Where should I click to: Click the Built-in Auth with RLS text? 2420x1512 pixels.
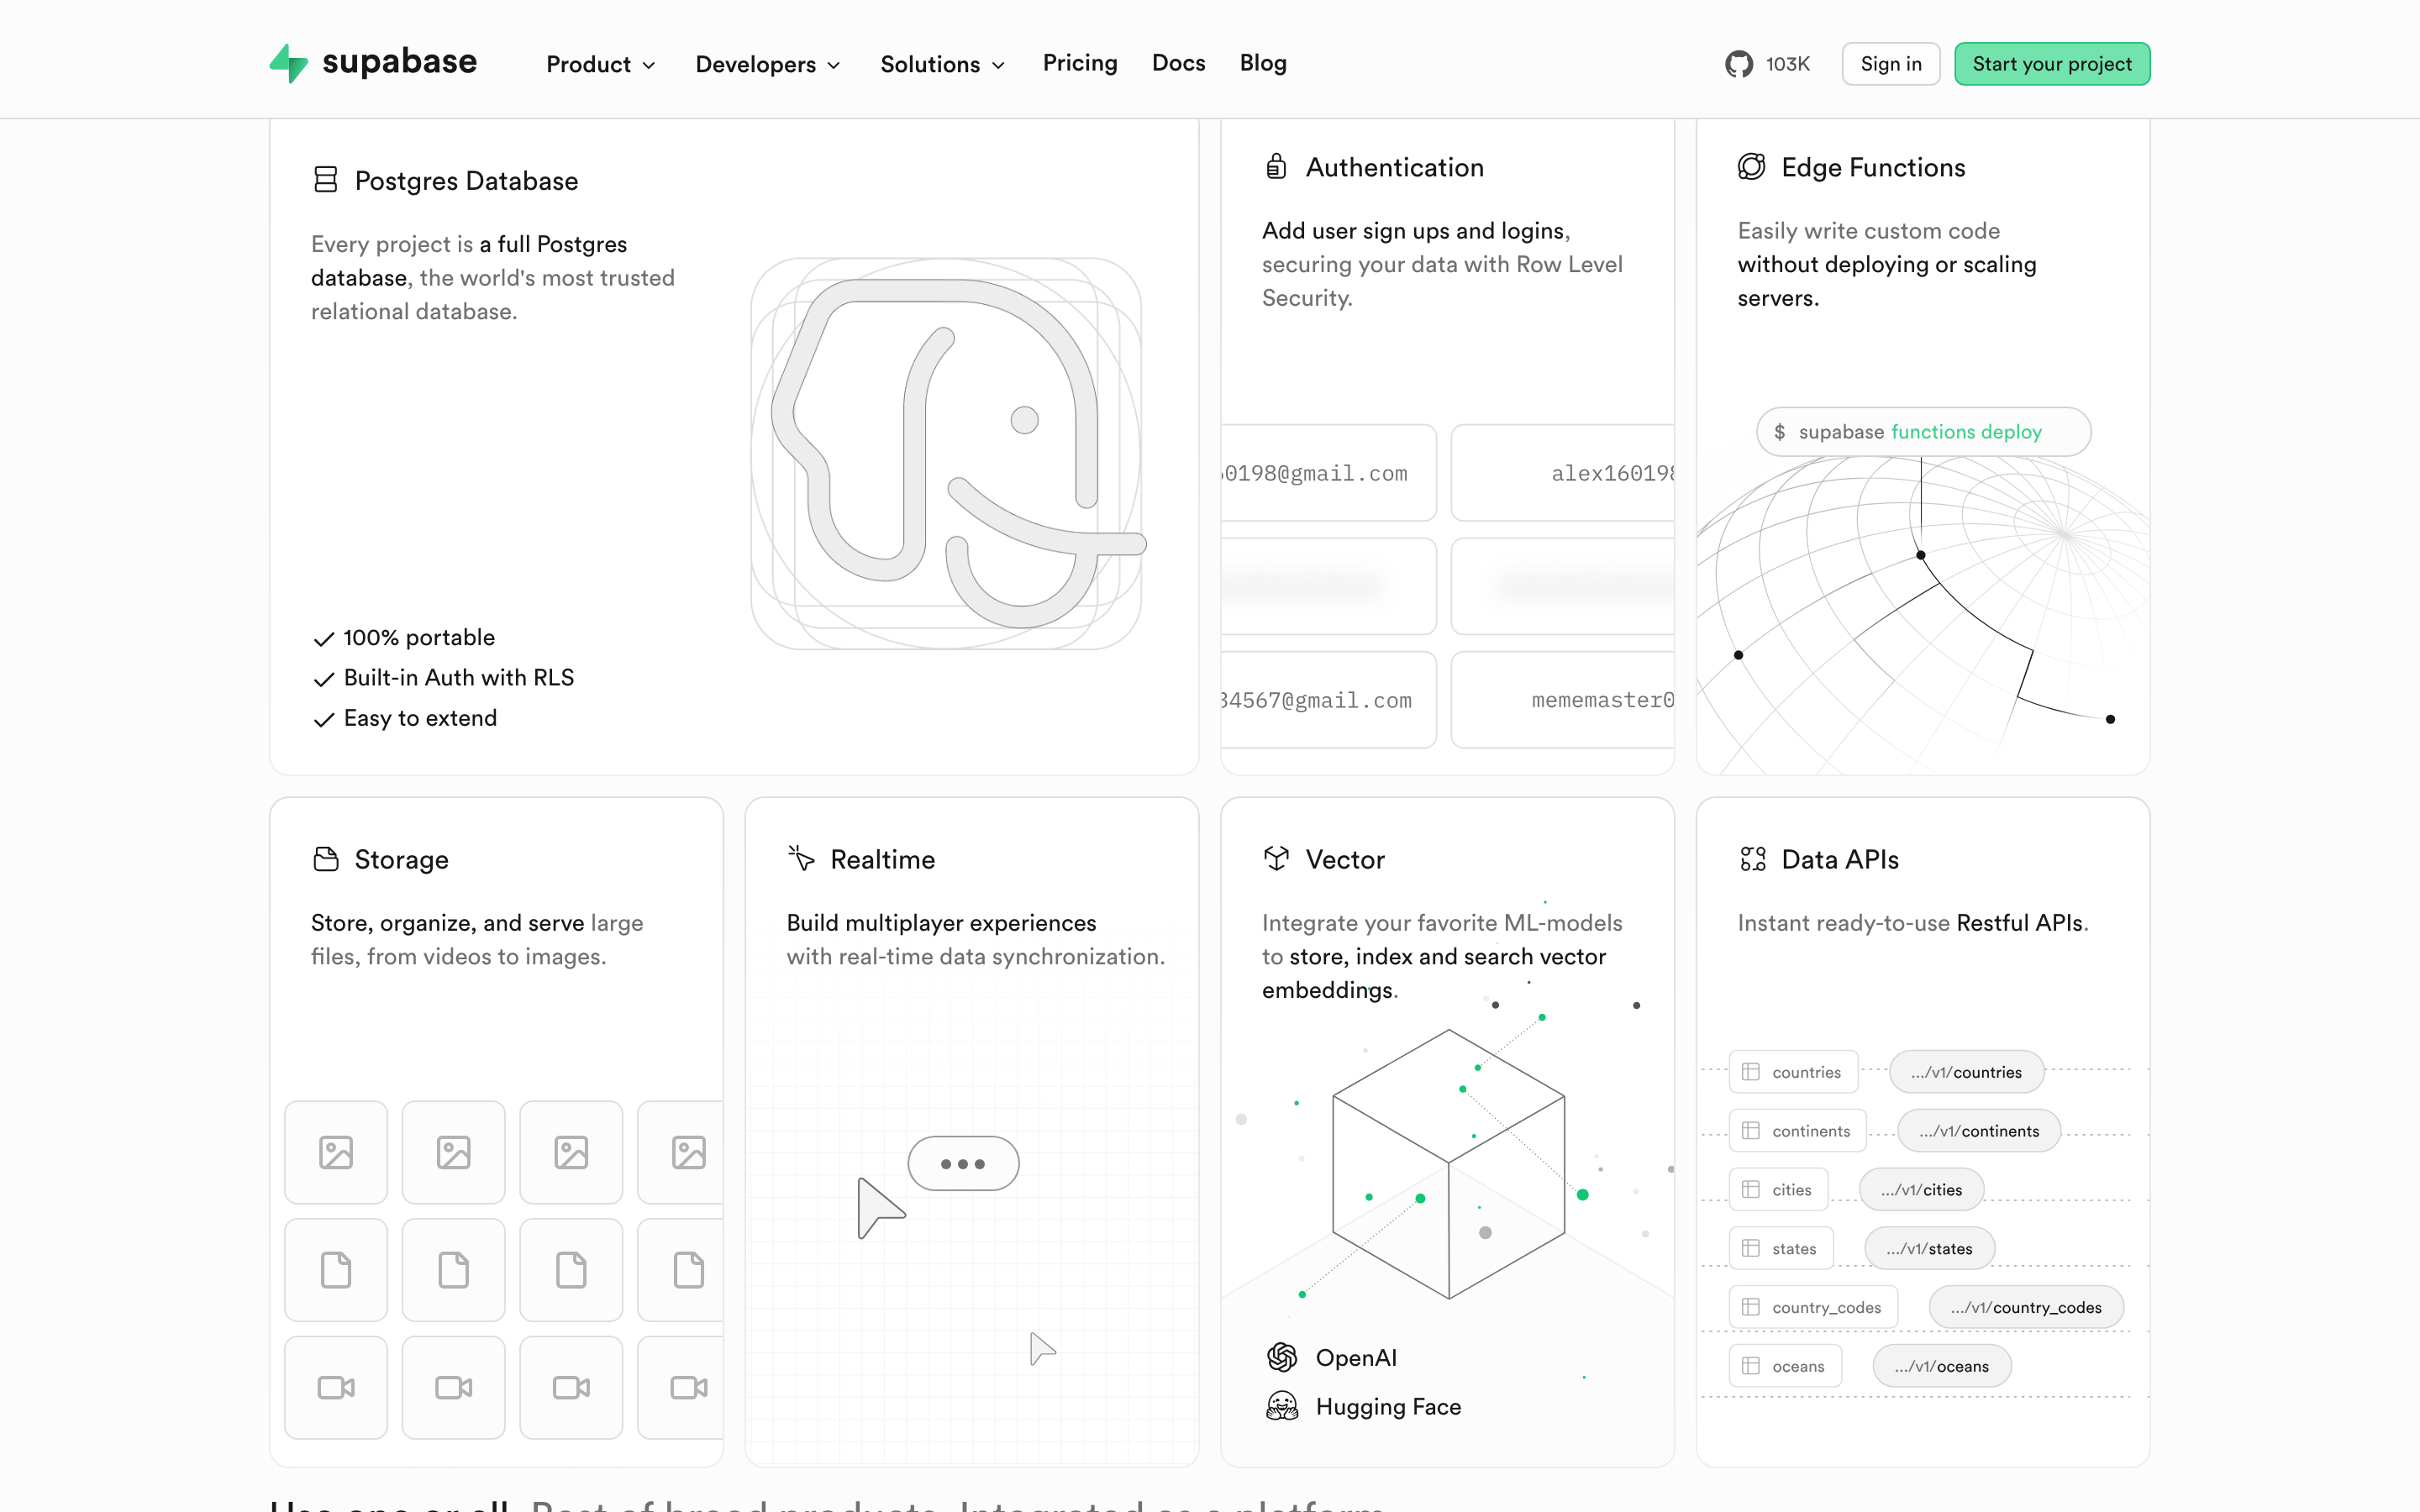click(459, 678)
